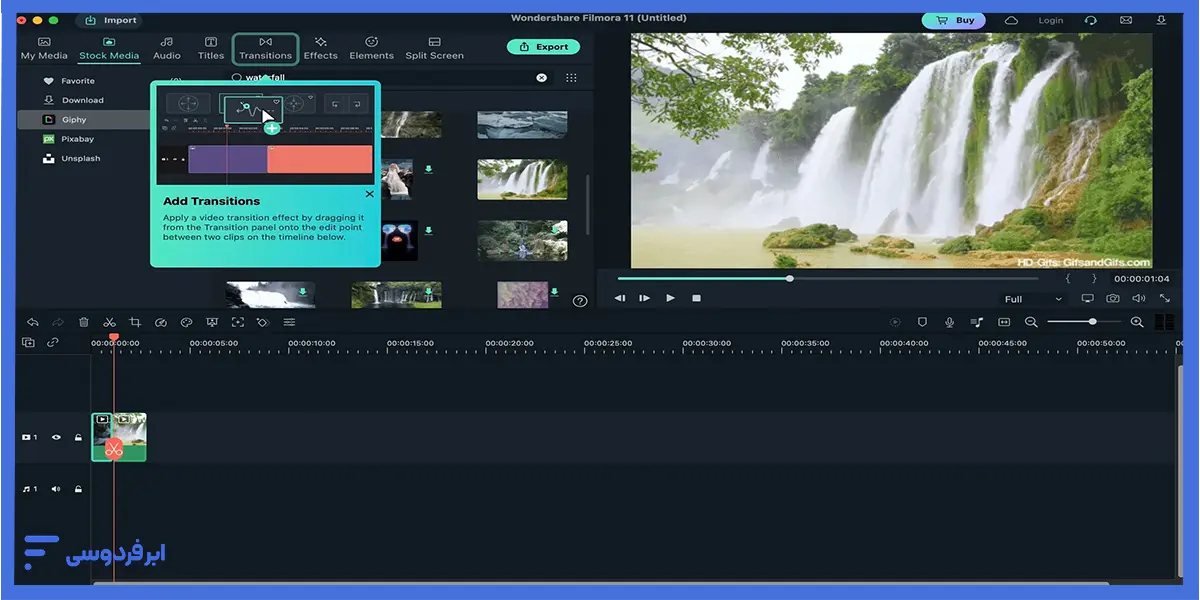The height and width of the screenshot is (600, 1200).
Task: Zoom out the timeline with minus magnifier
Action: point(1031,322)
